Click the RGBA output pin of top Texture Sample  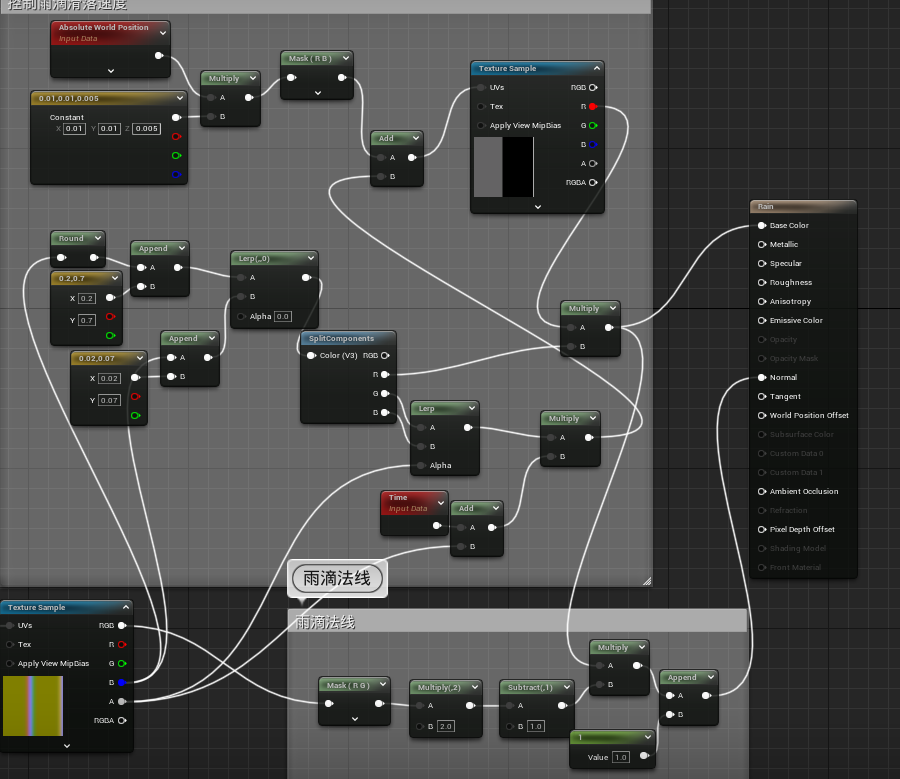tap(593, 182)
